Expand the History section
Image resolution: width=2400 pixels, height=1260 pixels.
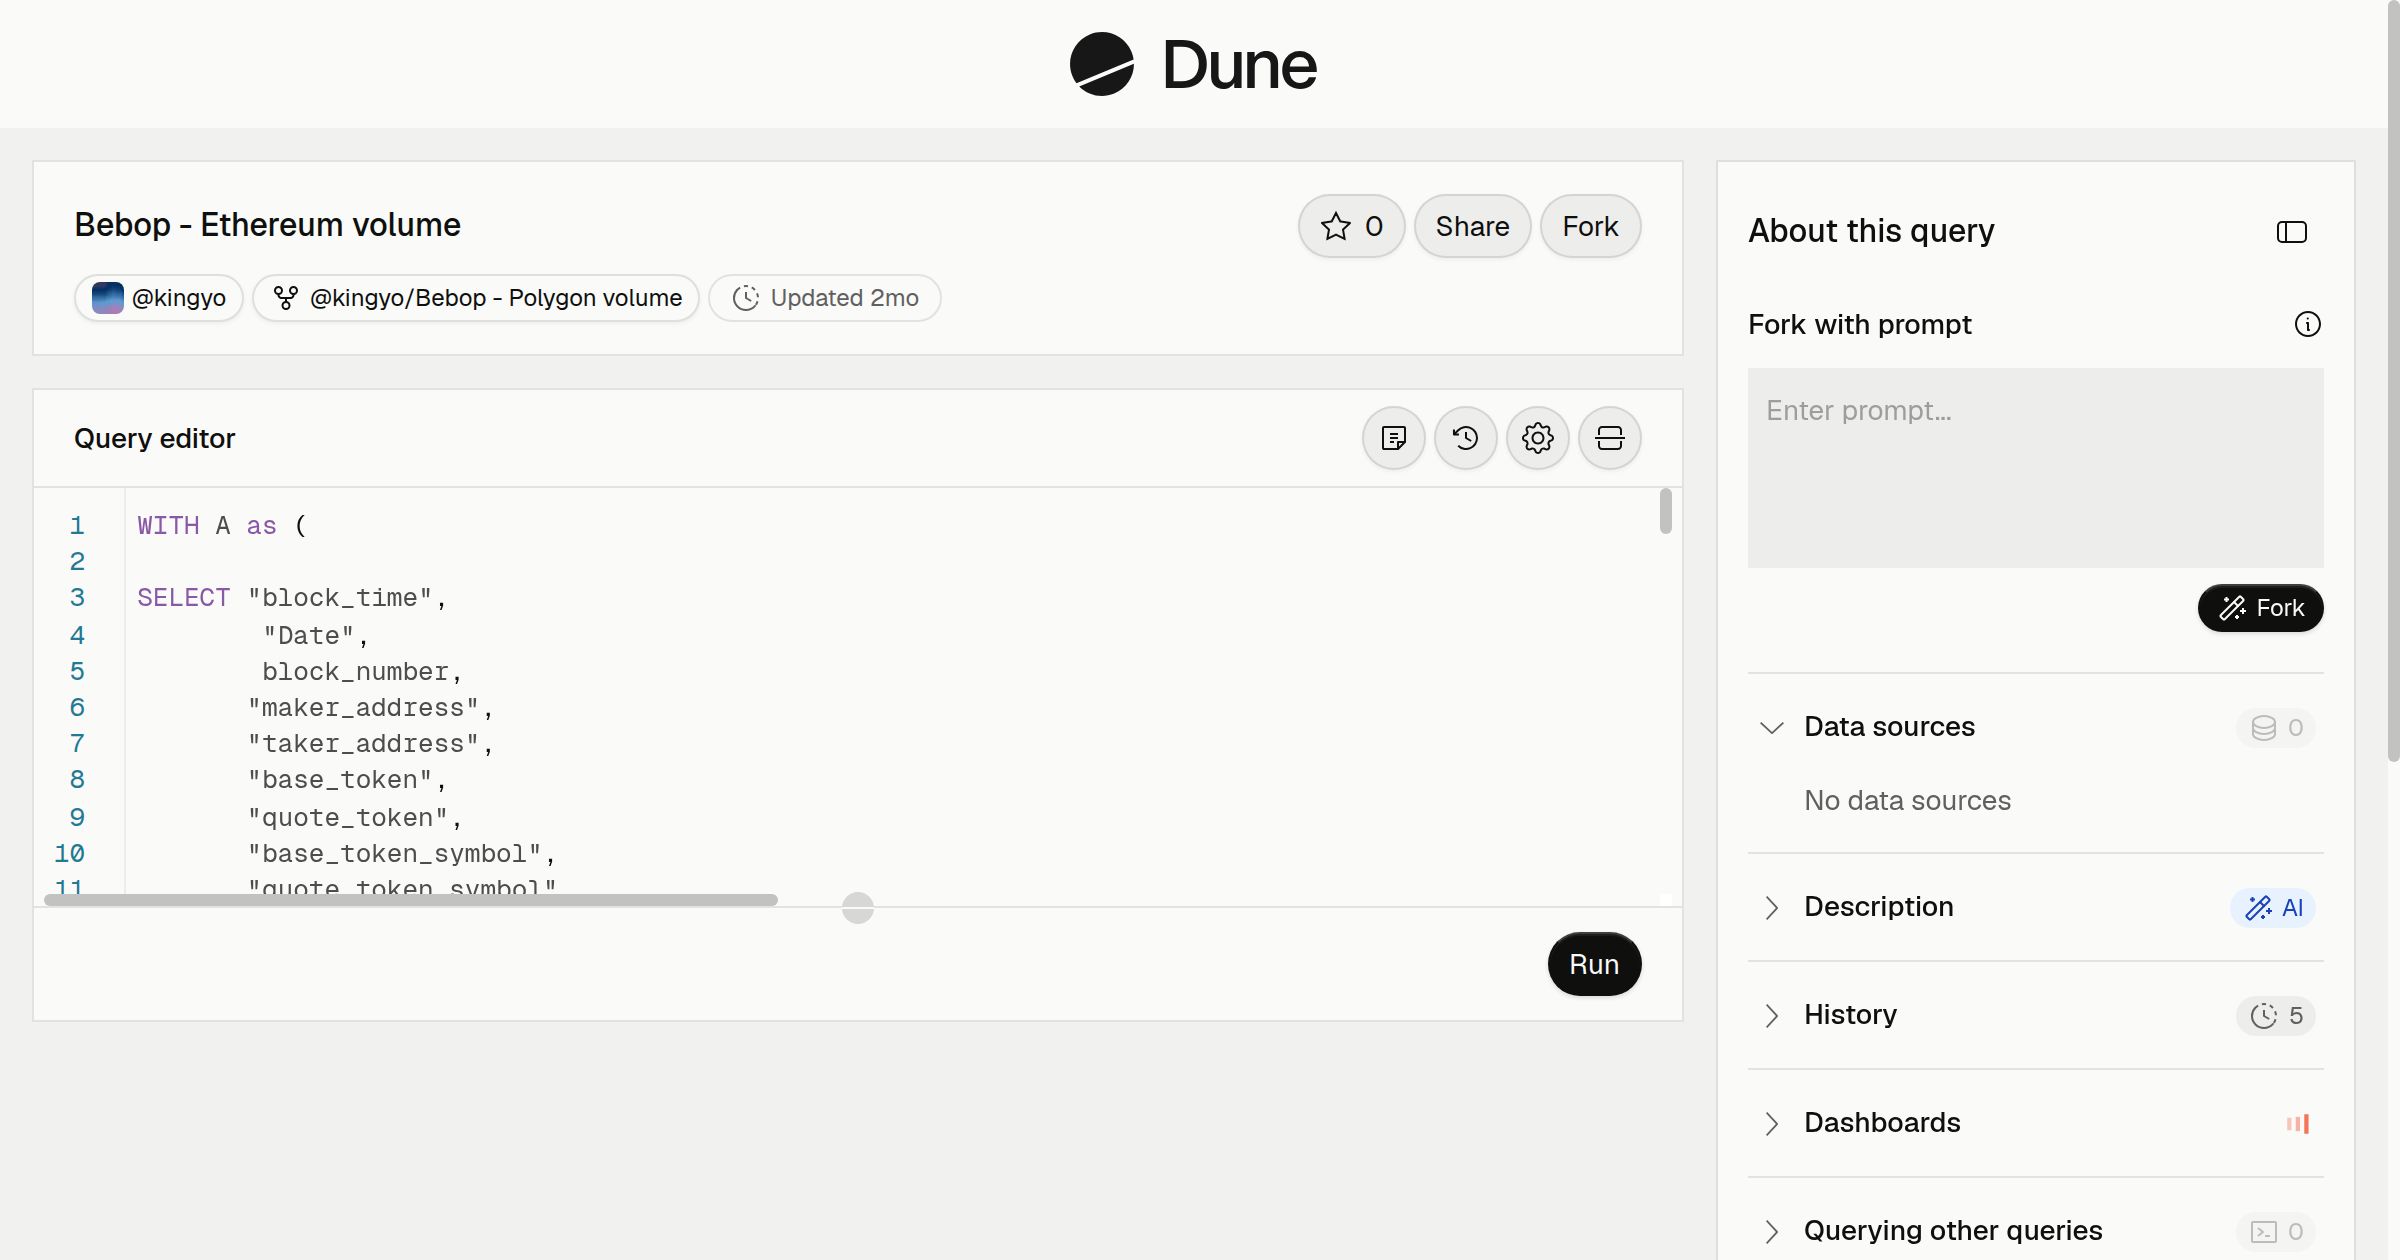1772,1016
